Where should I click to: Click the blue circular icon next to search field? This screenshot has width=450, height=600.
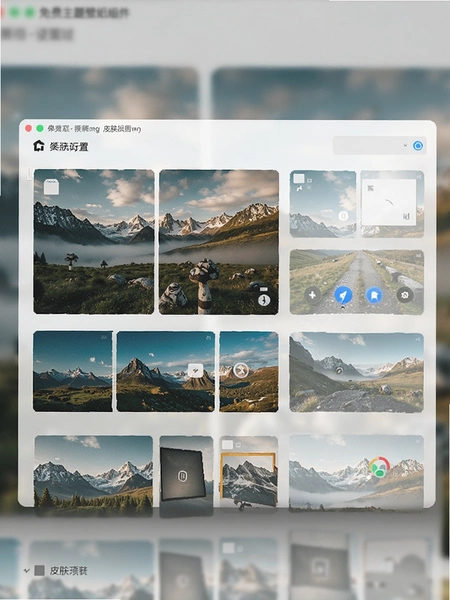(418, 146)
